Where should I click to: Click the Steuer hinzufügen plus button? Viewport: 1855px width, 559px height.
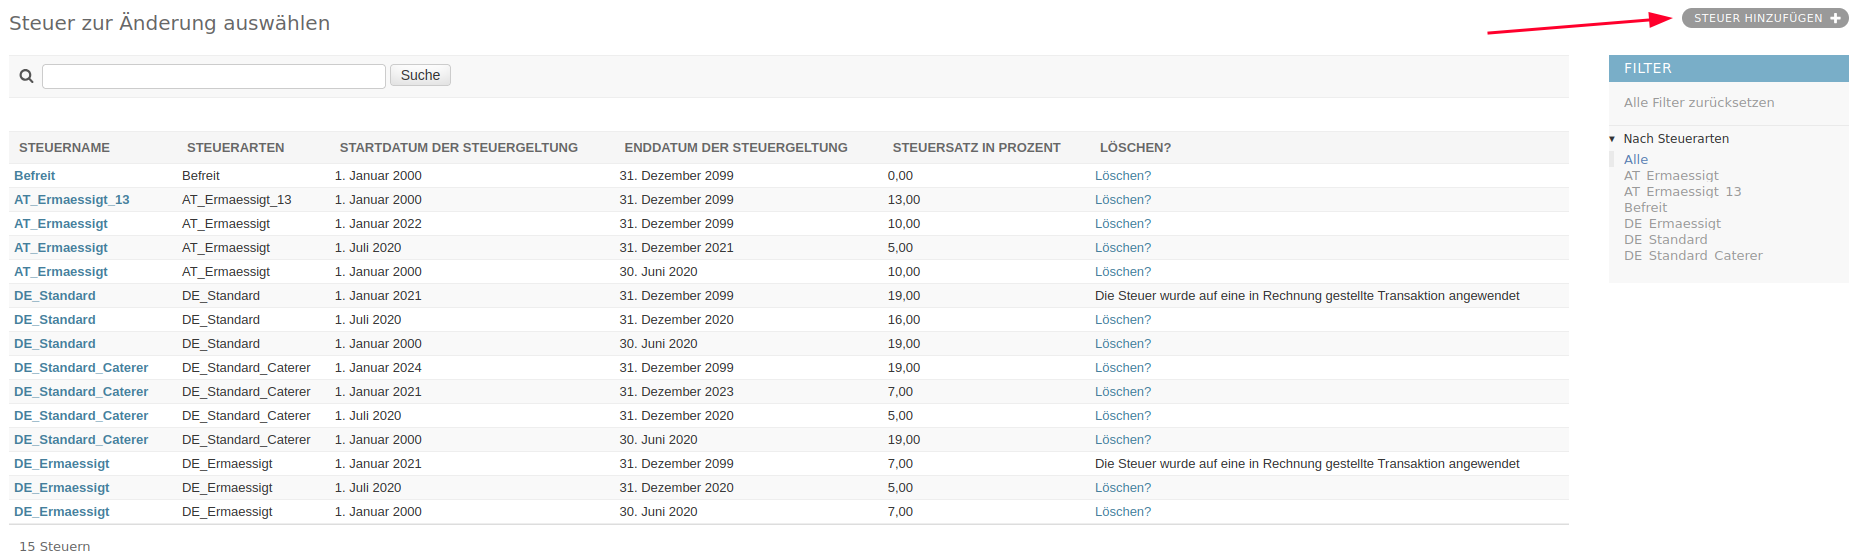tap(1765, 18)
